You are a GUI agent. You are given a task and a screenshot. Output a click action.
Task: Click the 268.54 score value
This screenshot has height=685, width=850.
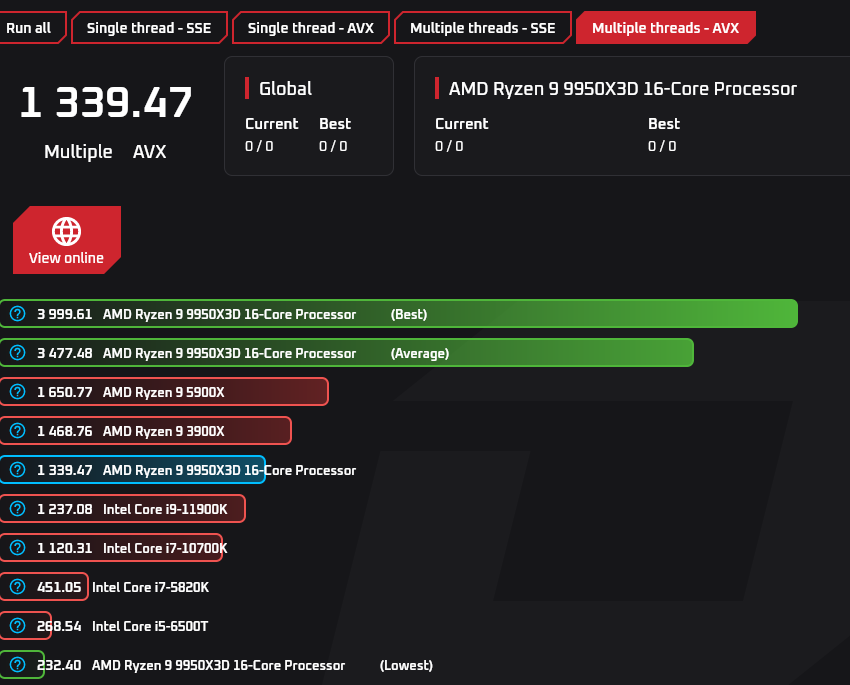[x=59, y=626]
